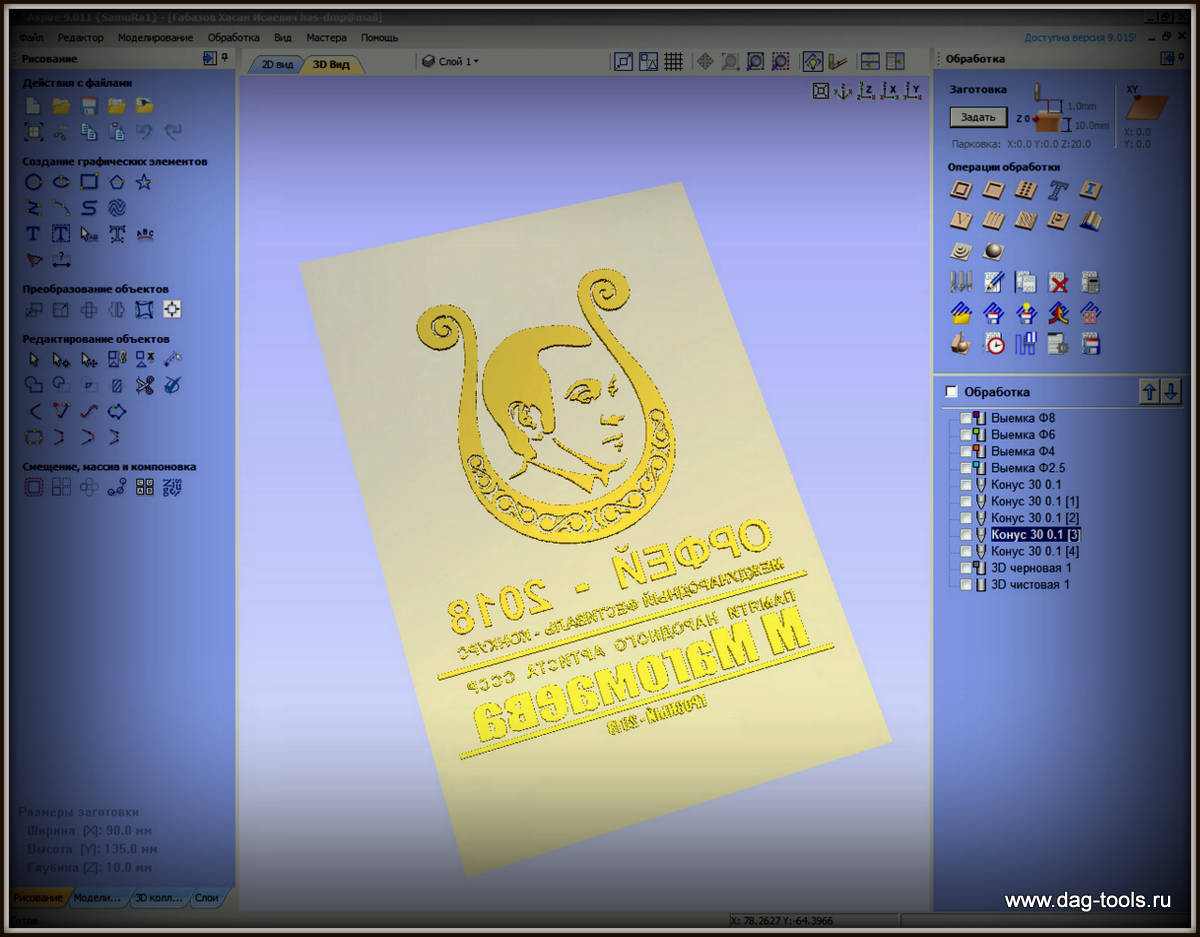Open the Offset vectors tool

tap(33, 488)
